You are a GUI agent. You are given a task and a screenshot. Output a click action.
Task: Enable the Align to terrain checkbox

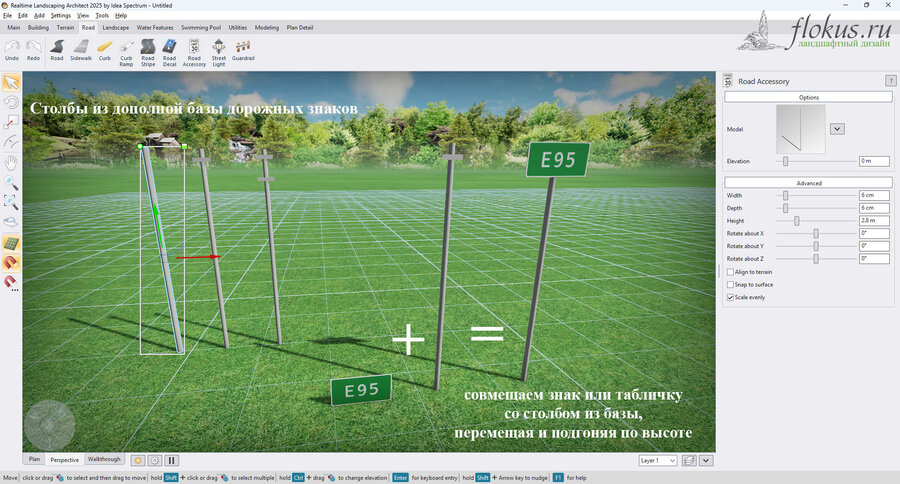[x=730, y=272]
